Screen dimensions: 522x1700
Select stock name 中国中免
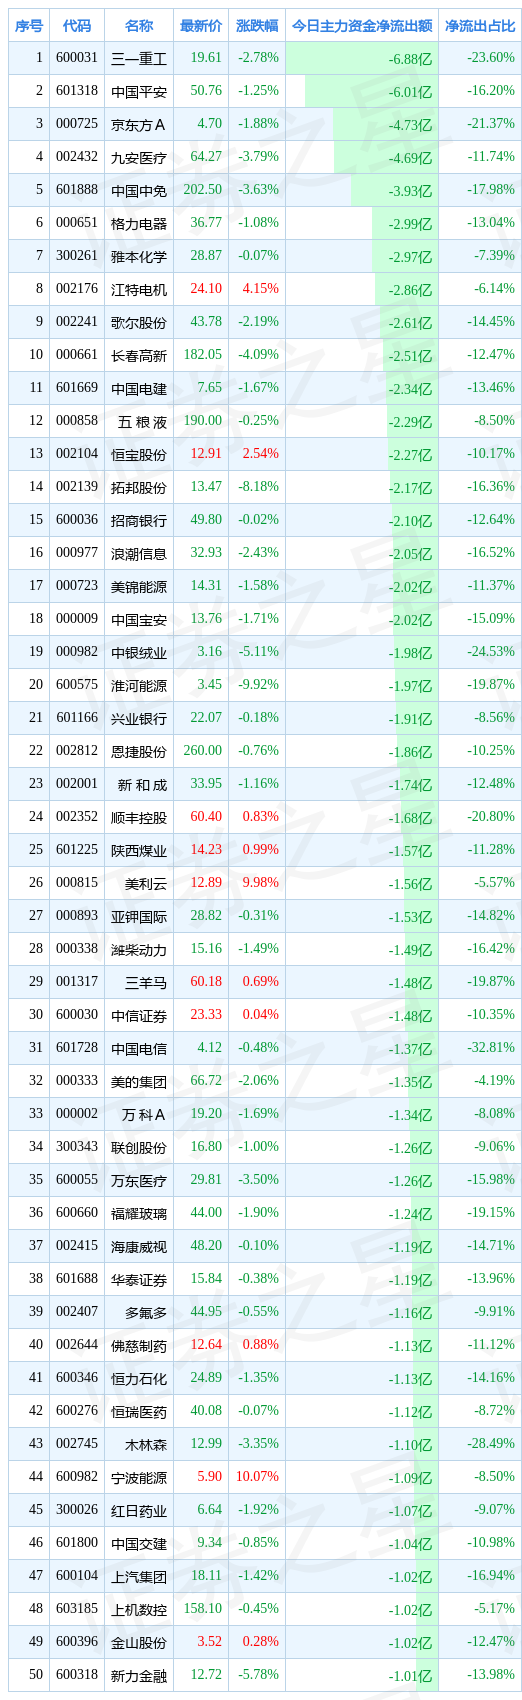point(139,190)
